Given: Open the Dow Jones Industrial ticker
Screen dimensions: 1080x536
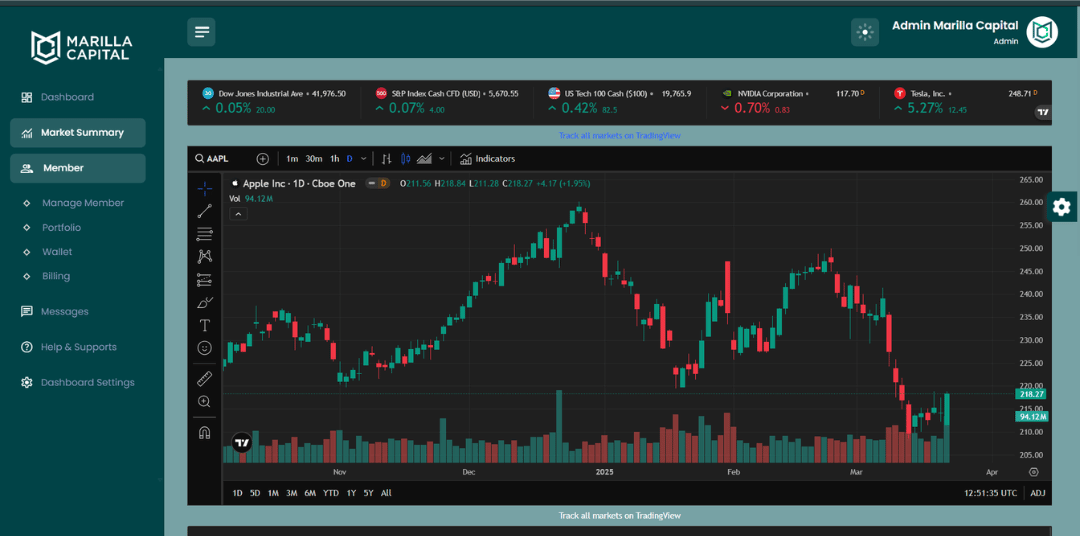Looking at the screenshot, I should 273,101.
